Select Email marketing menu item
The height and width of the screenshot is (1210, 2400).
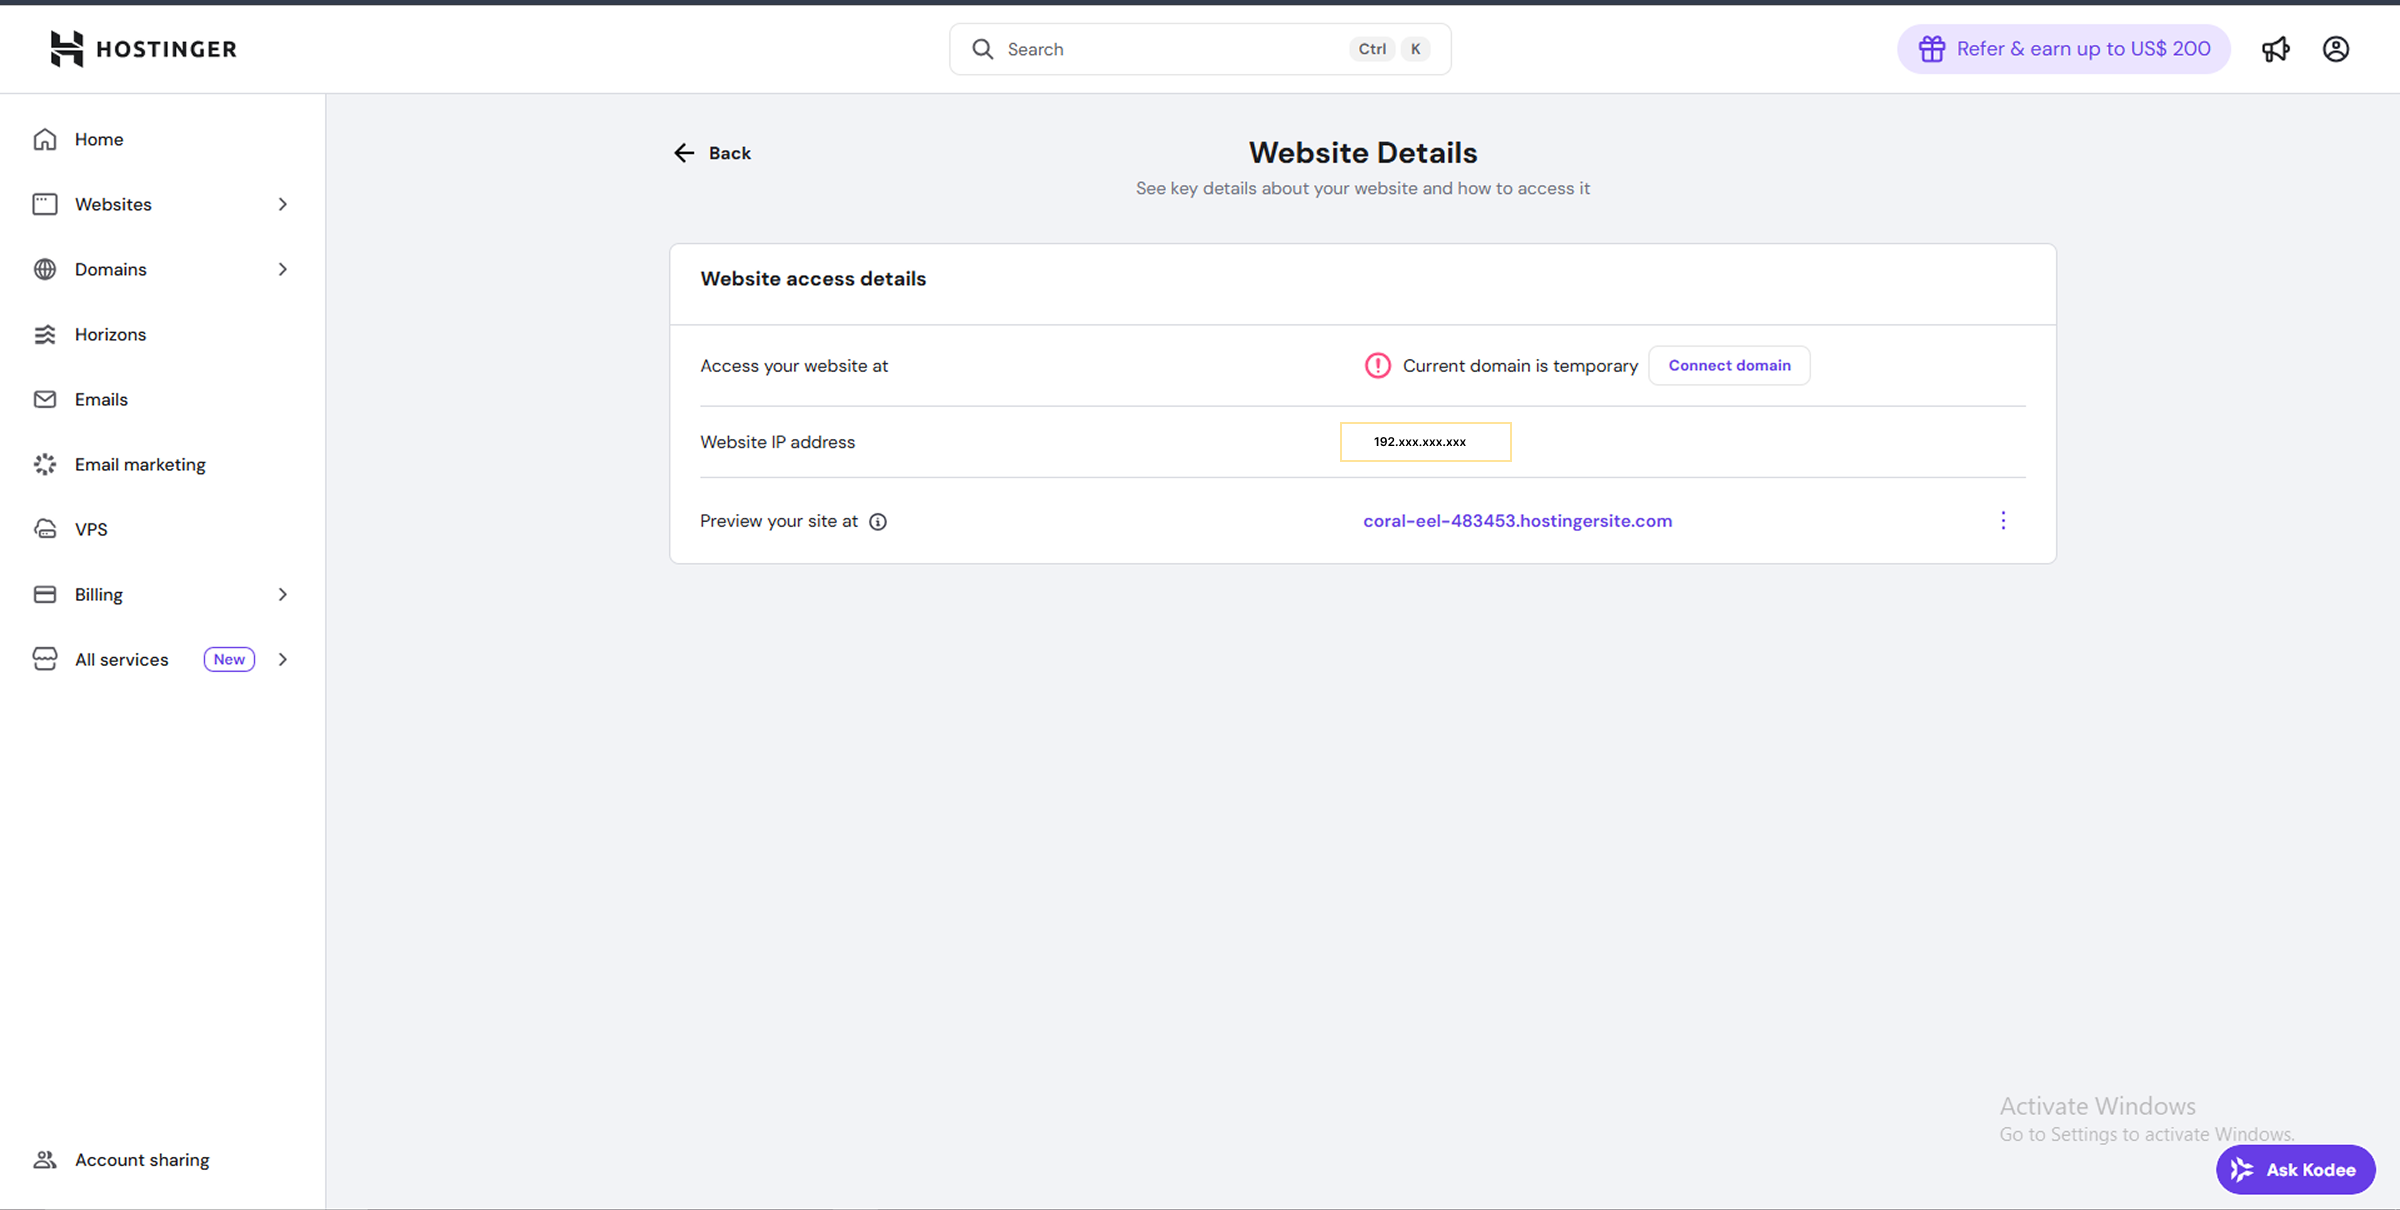pos(140,464)
